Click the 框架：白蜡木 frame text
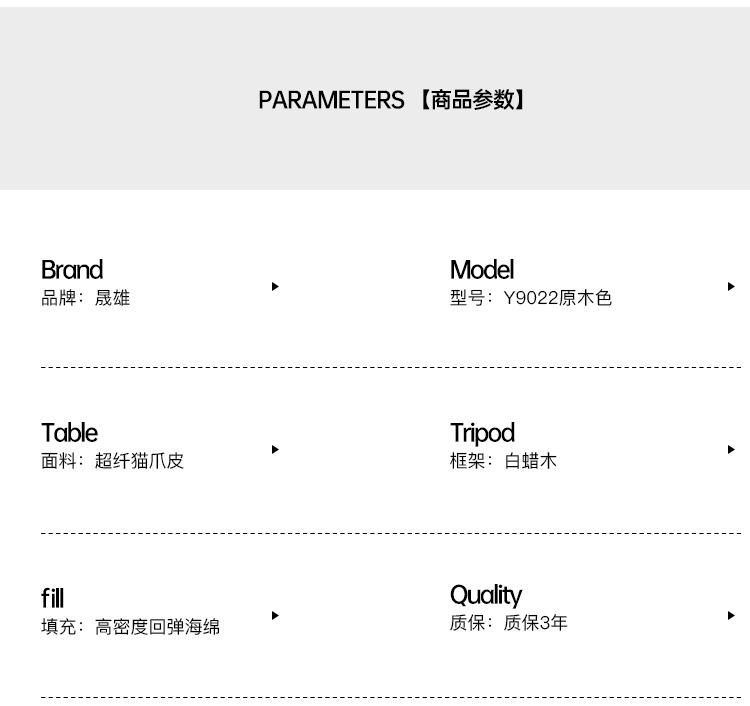The width and height of the screenshot is (750, 706). click(503, 461)
